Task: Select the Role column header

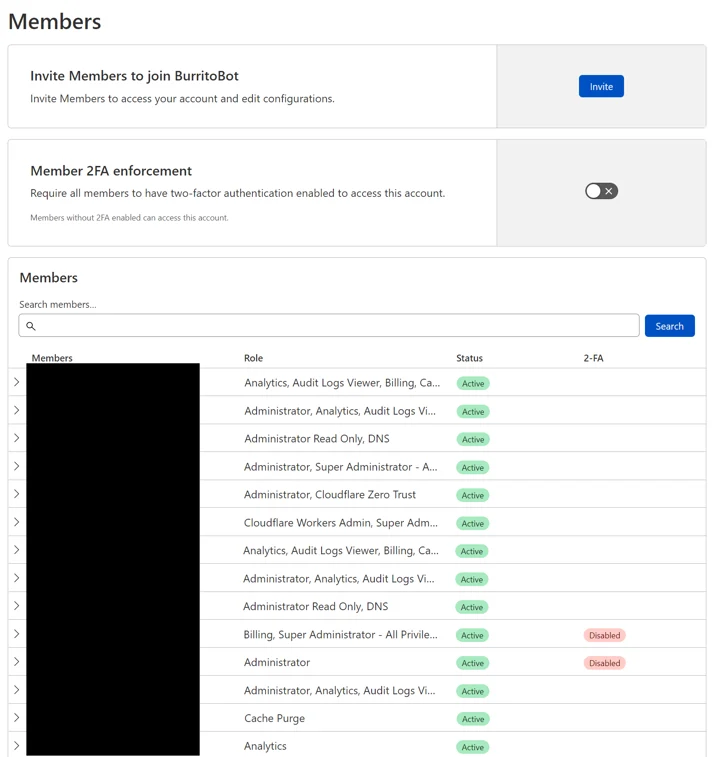Action: coord(253,358)
